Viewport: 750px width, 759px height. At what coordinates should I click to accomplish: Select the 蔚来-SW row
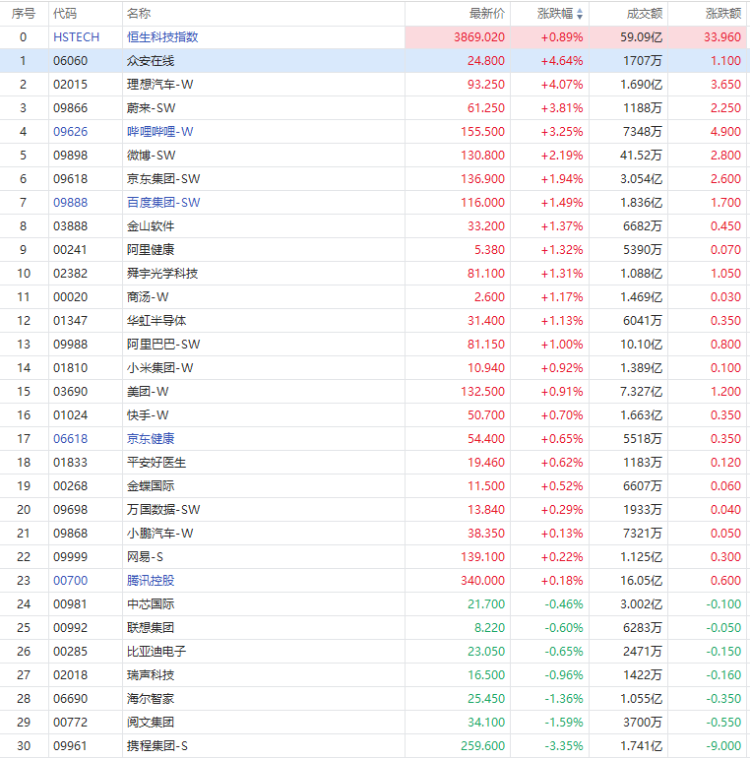click(375, 108)
